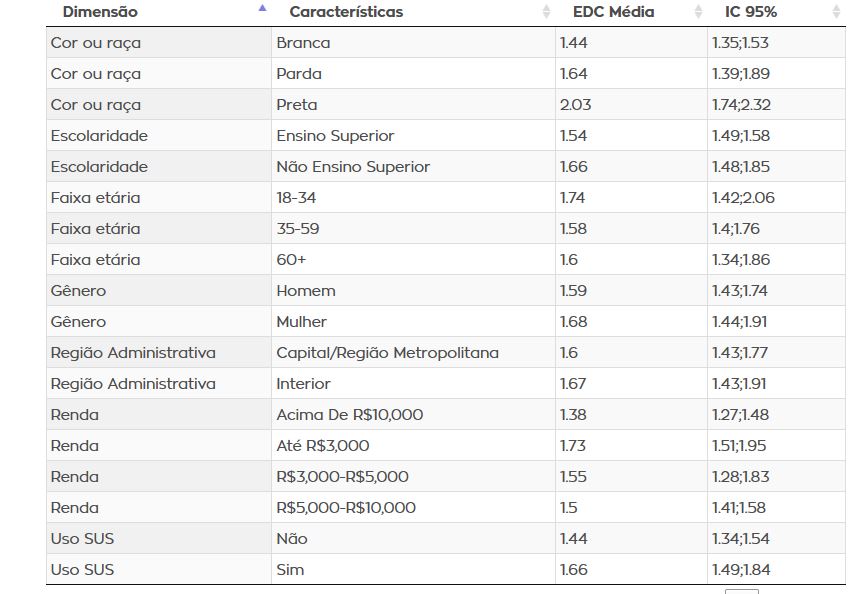
Task: Sort table by EDC Média header label
Action: 613,12
